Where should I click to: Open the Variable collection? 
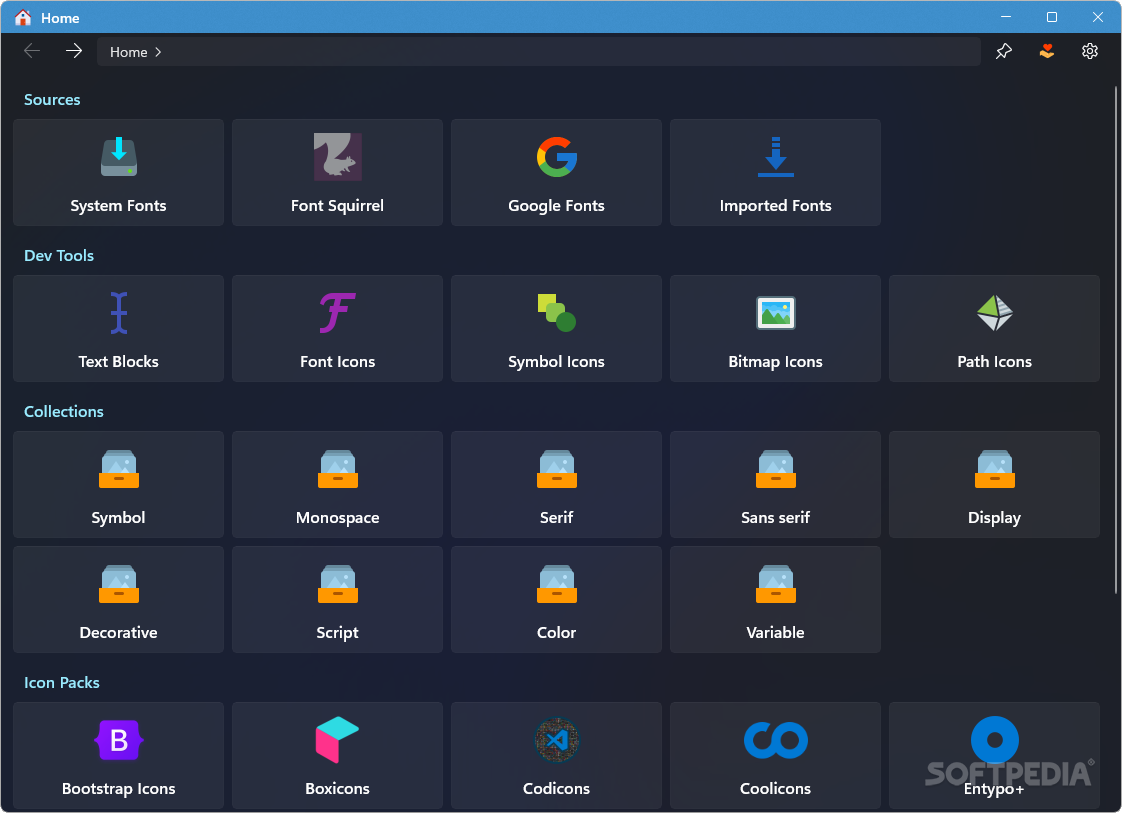click(775, 600)
